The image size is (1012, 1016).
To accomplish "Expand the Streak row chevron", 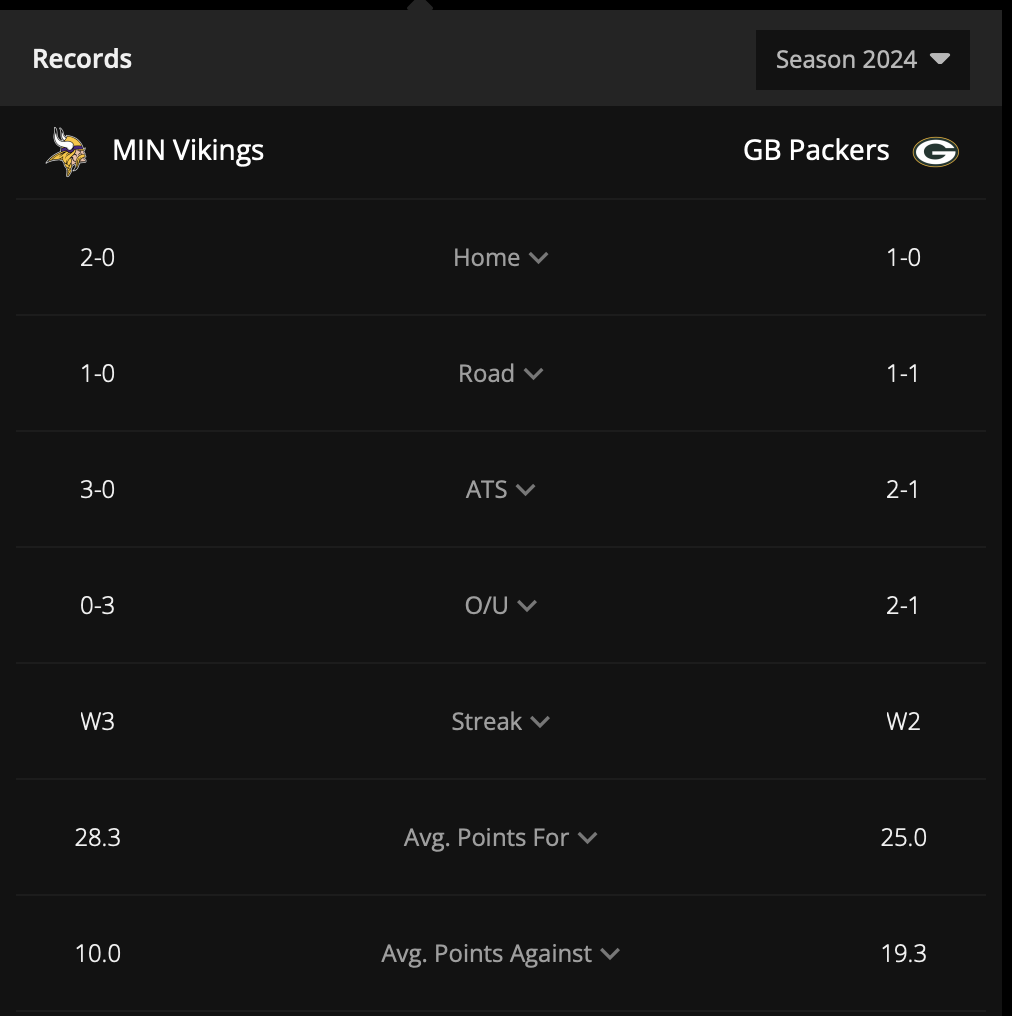I will [x=540, y=722].
